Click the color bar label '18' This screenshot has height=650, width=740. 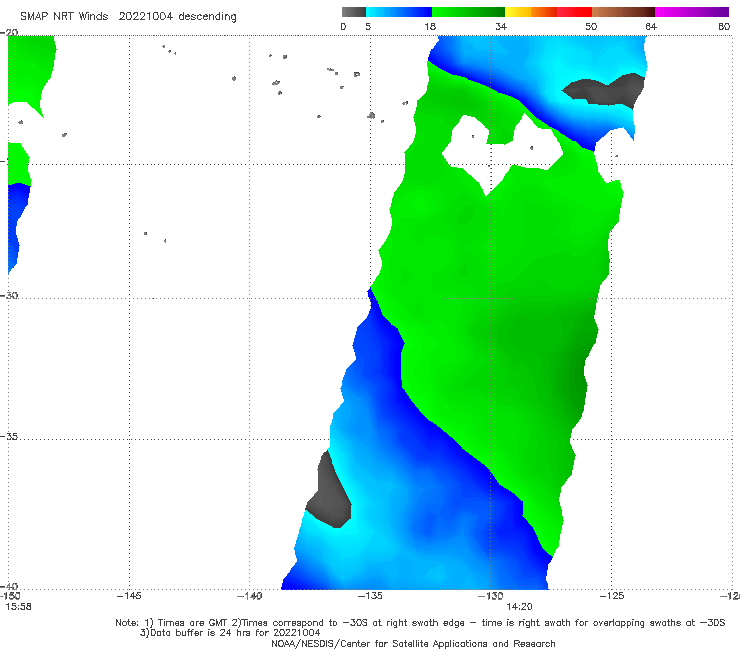point(430,27)
